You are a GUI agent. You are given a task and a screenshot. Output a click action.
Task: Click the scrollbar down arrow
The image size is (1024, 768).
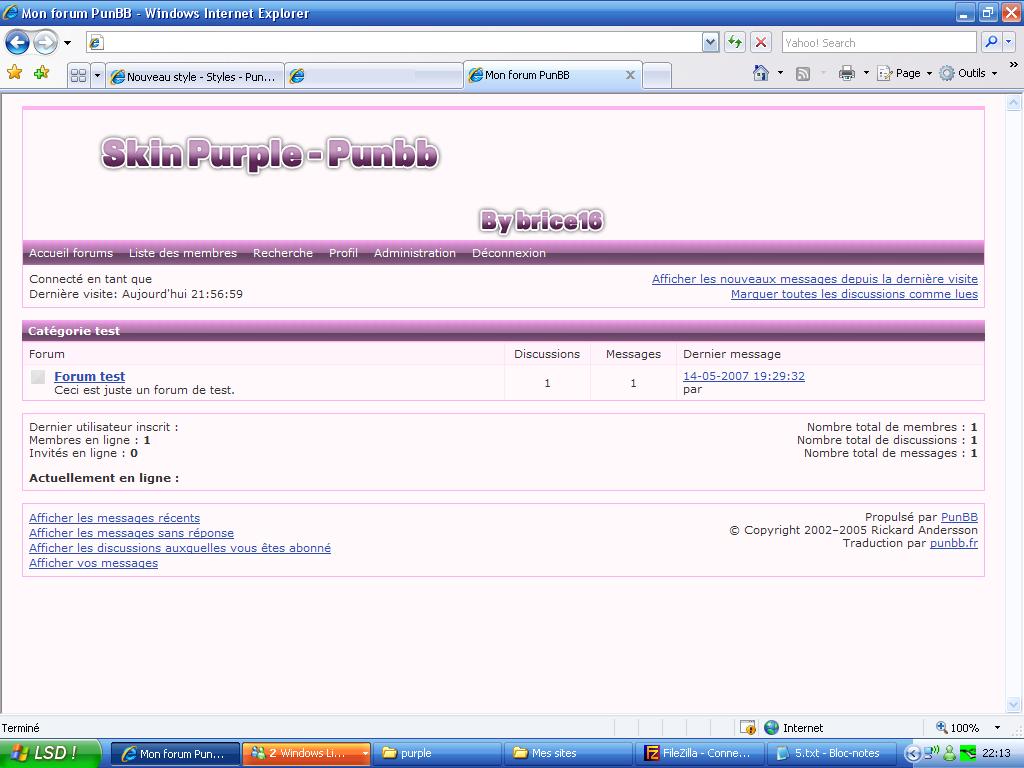click(x=1014, y=704)
